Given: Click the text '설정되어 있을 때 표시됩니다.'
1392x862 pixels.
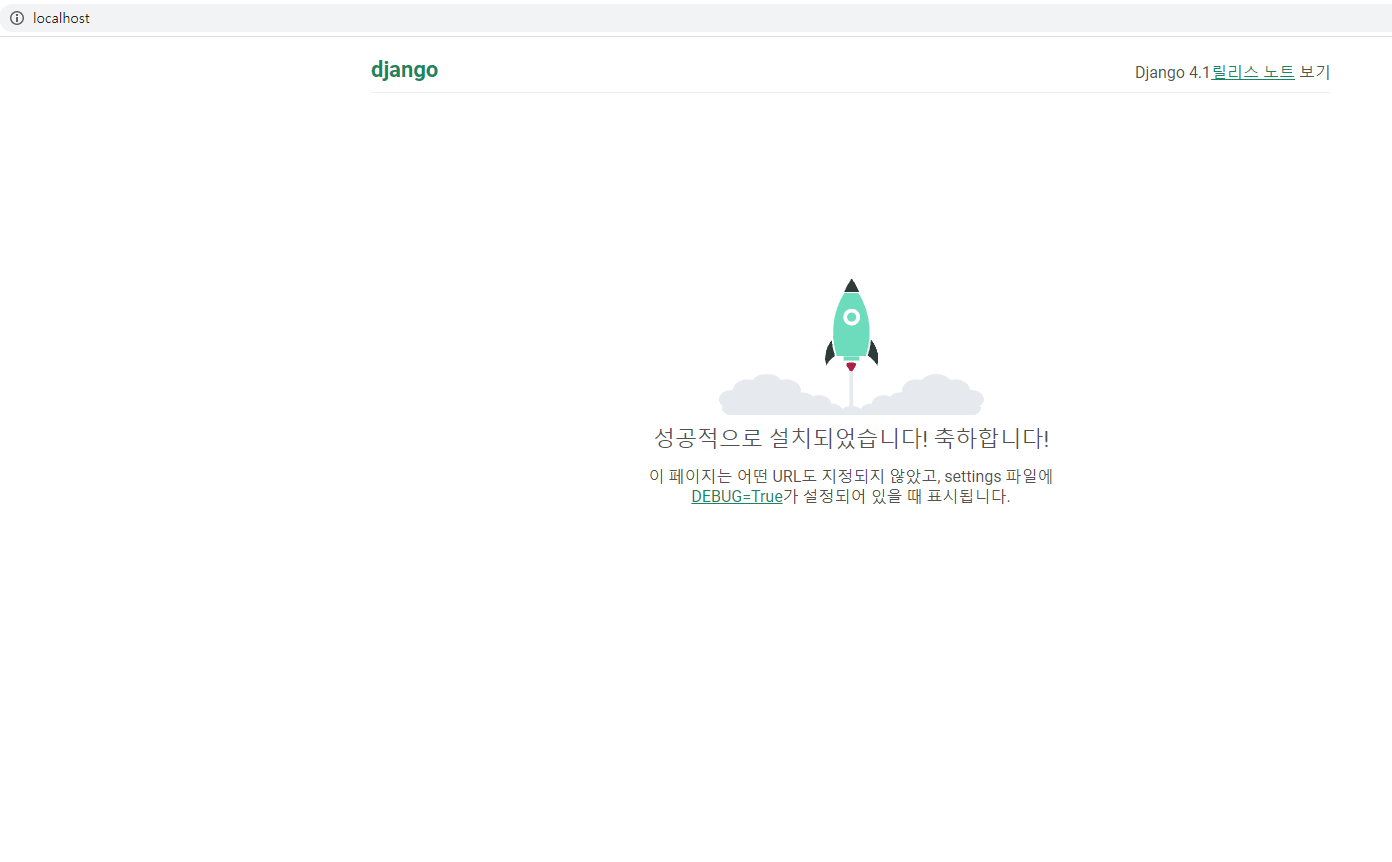Looking at the screenshot, I should 907,496.
